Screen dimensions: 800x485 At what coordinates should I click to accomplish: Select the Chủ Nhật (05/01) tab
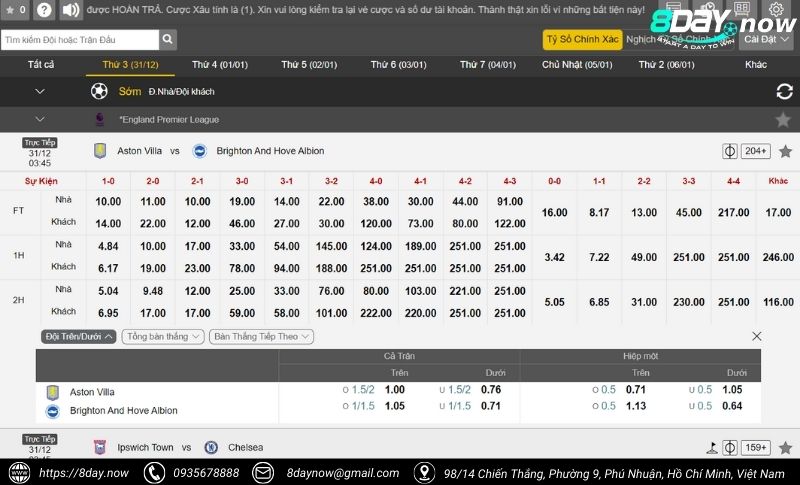[576, 65]
